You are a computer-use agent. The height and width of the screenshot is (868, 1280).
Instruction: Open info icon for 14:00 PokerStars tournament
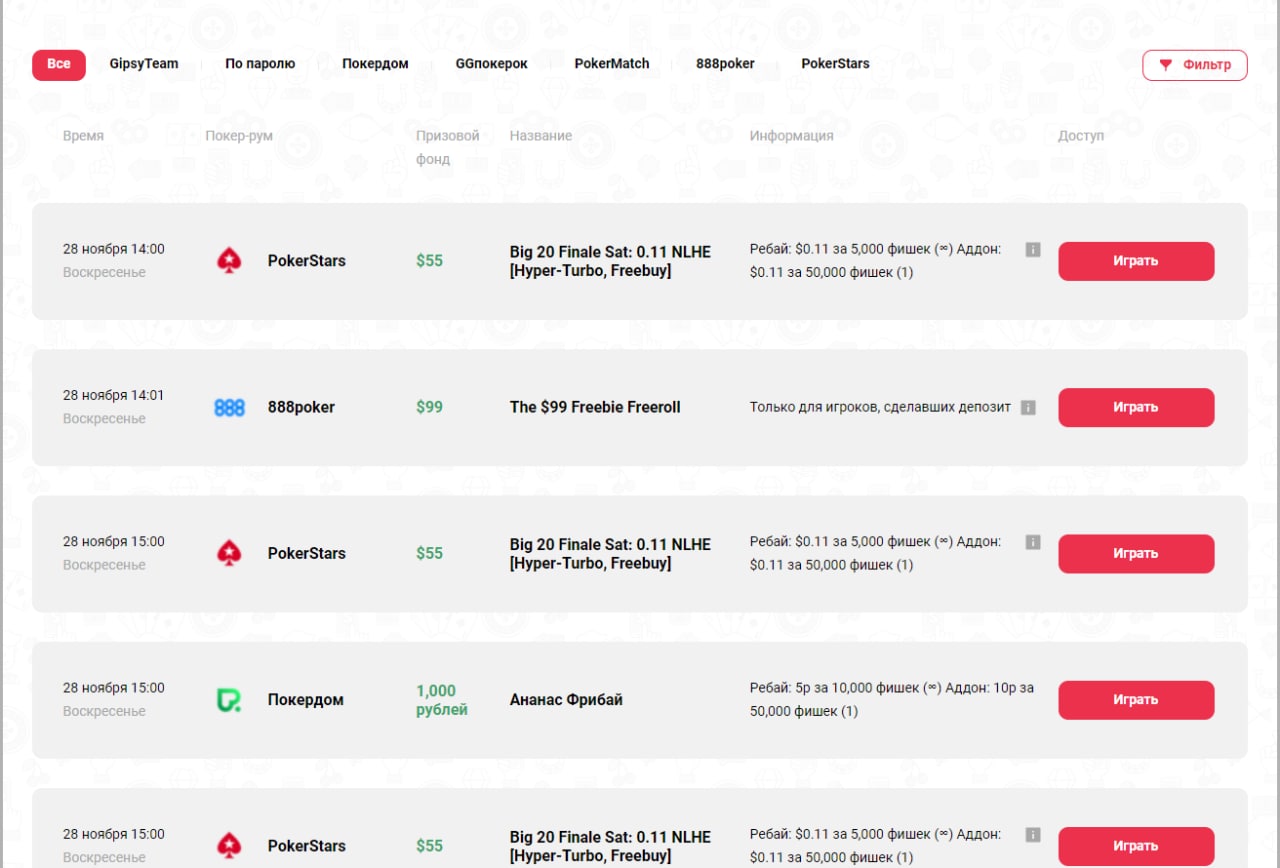pyautogui.click(x=1033, y=249)
